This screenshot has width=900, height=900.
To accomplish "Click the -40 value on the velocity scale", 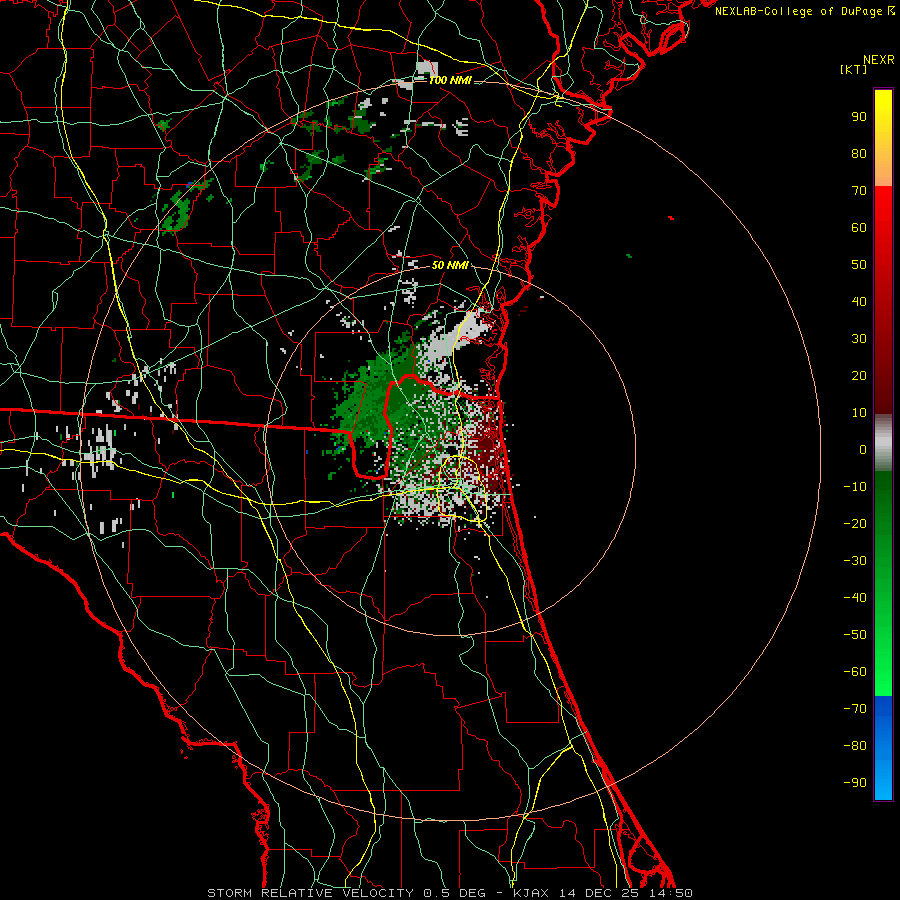I will click(855, 598).
